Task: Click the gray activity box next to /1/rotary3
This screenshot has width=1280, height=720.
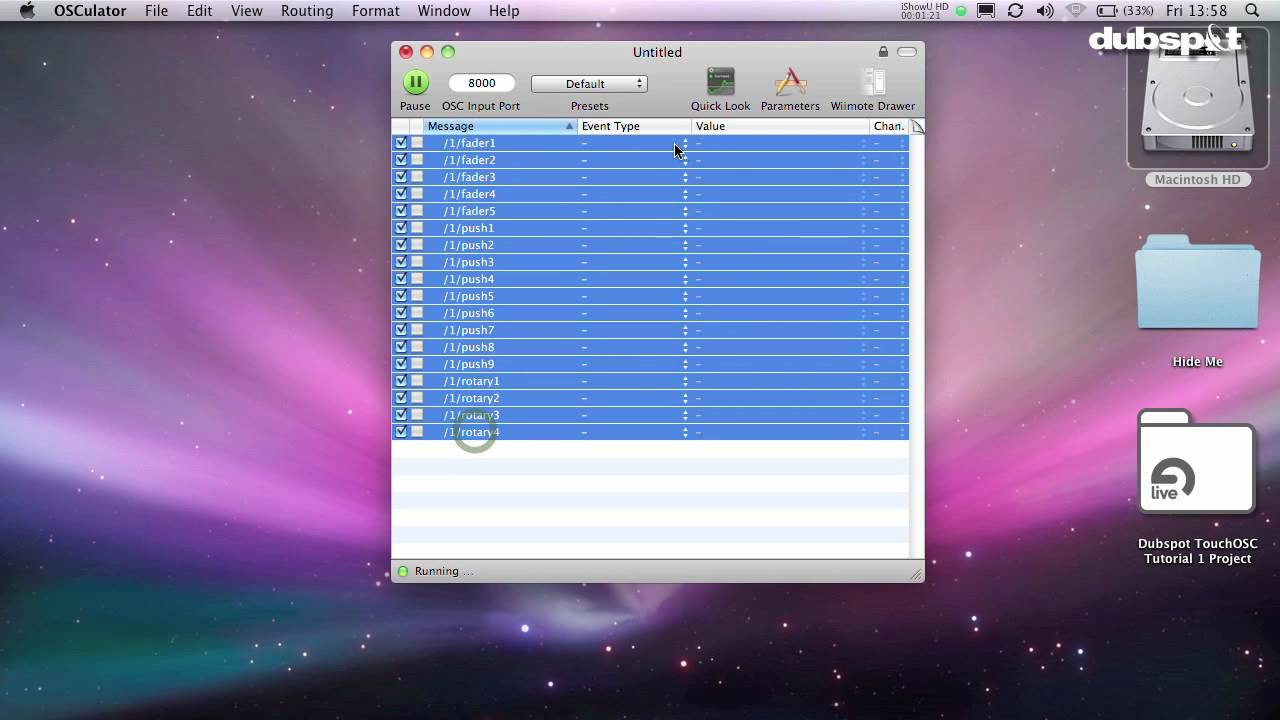Action: point(417,415)
